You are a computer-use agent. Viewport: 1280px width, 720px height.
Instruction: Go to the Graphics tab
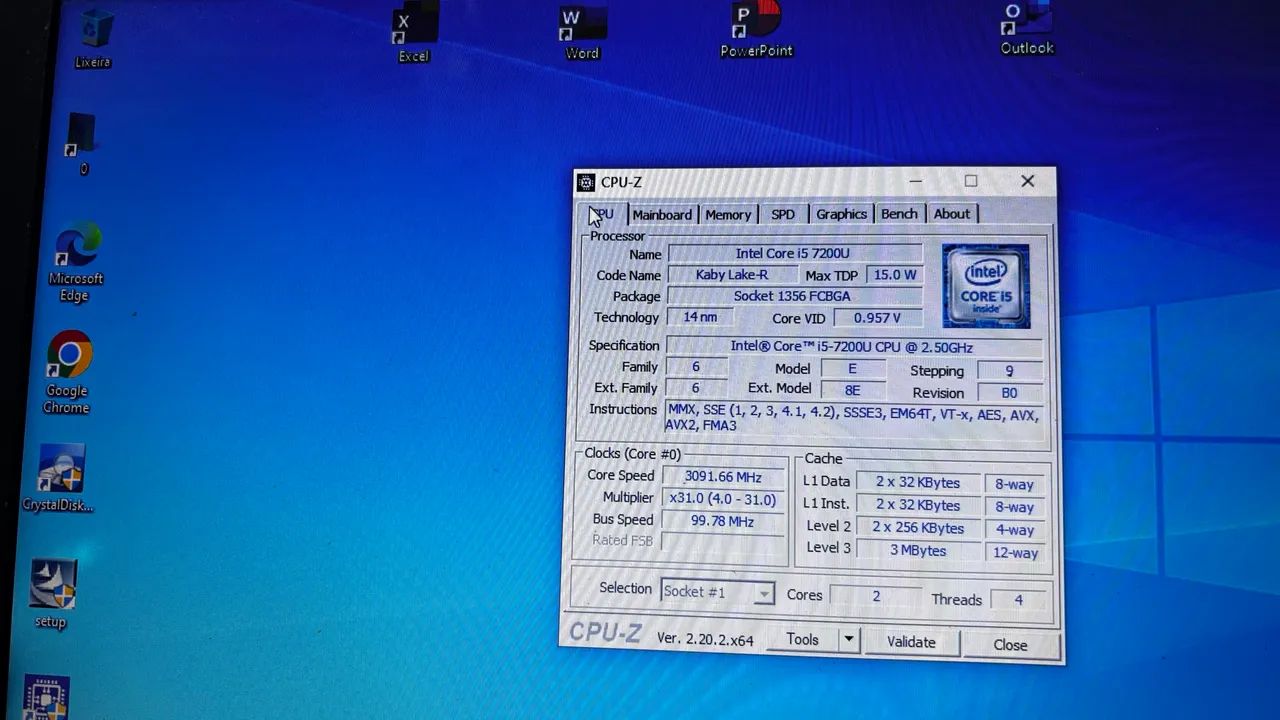(841, 214)
